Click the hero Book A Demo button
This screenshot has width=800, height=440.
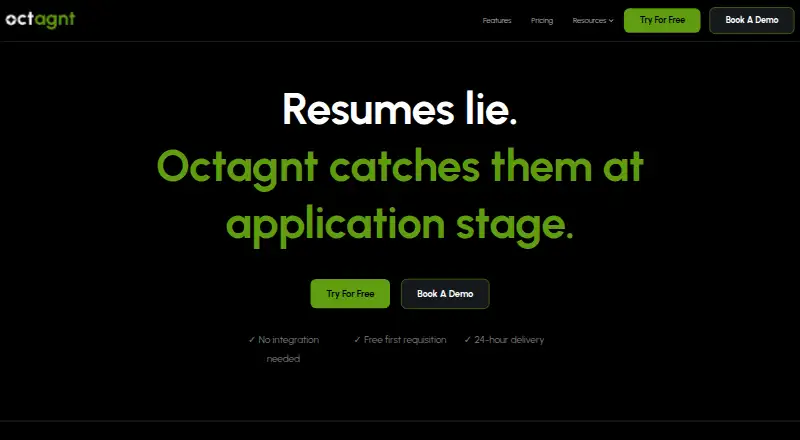pos(445,294)
